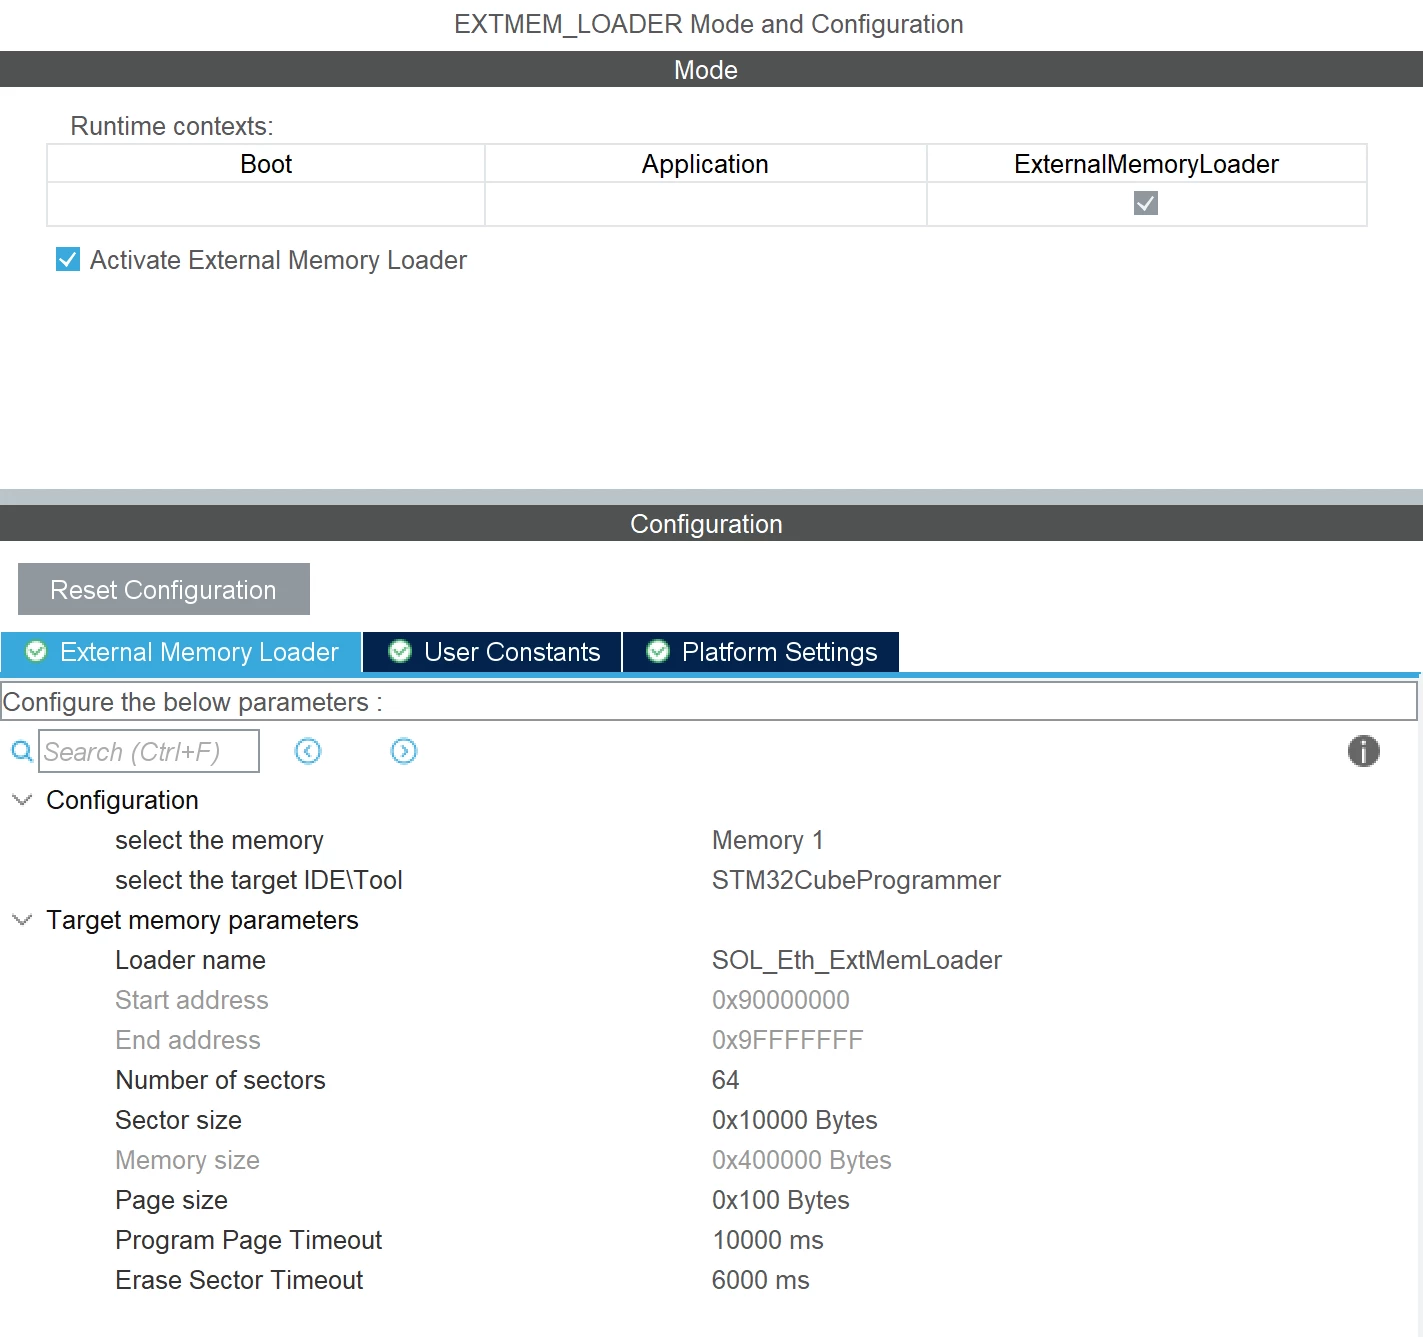Go to next search result arrow
Screen dimensions: 1423x1337
tap(404, 751)
